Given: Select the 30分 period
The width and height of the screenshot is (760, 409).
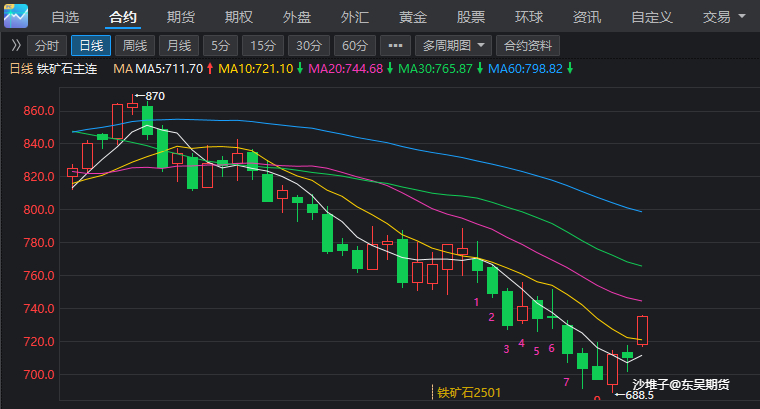Looking at the screenshot, I should [x=309, y=46].
